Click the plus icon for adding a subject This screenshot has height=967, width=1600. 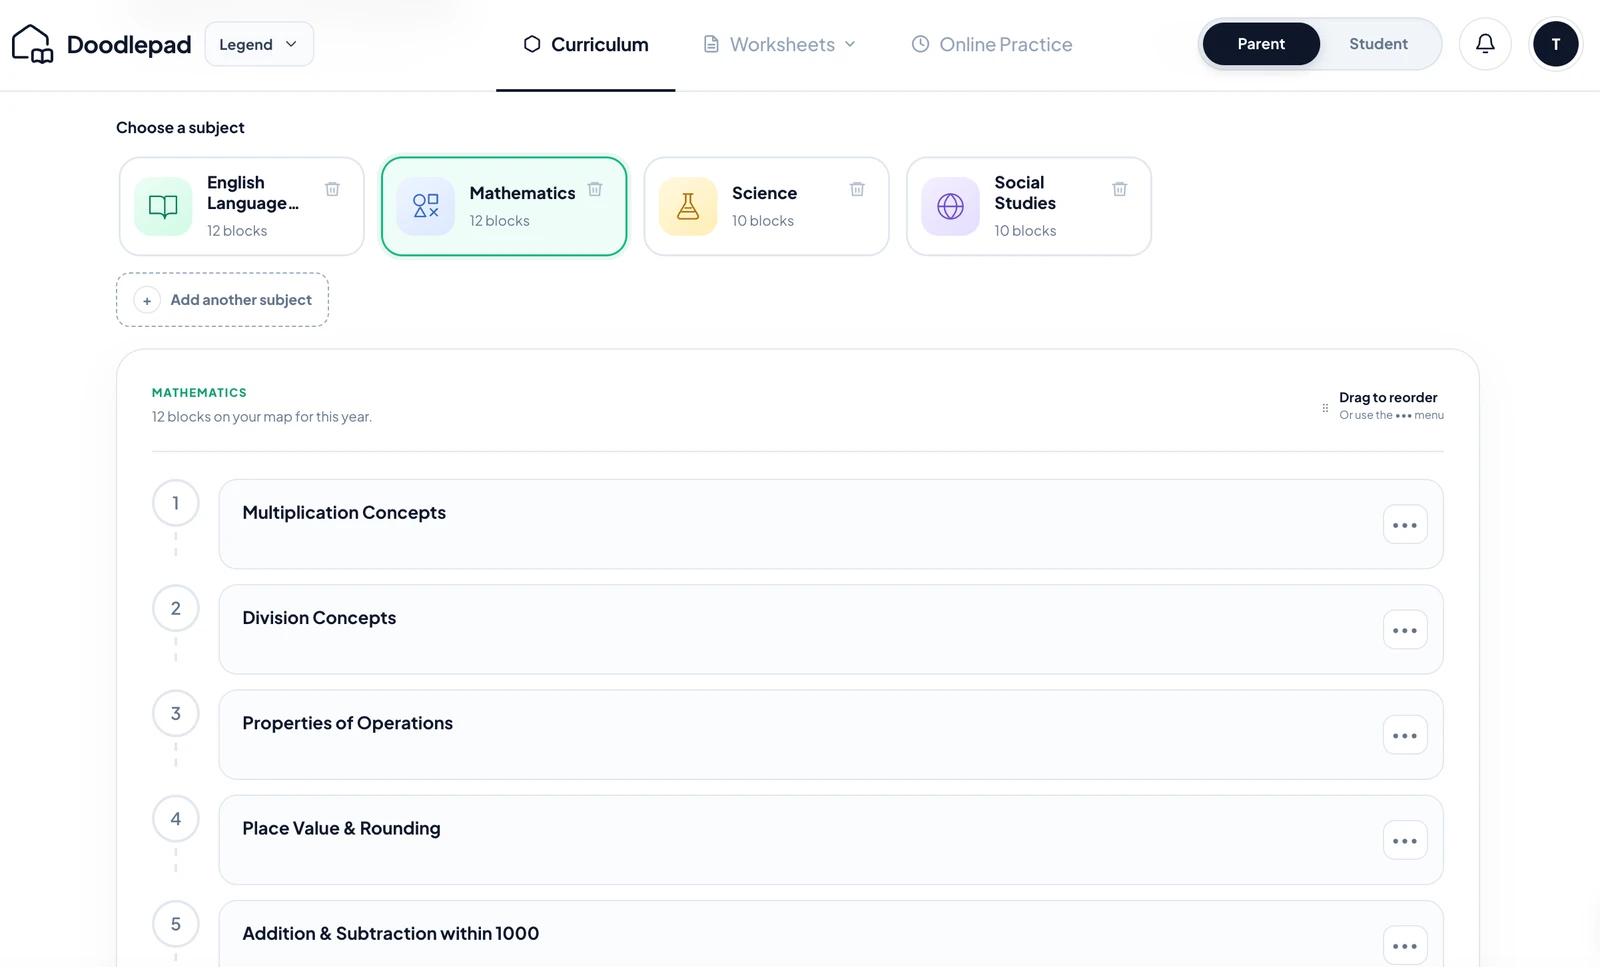(x=147, y=300)
